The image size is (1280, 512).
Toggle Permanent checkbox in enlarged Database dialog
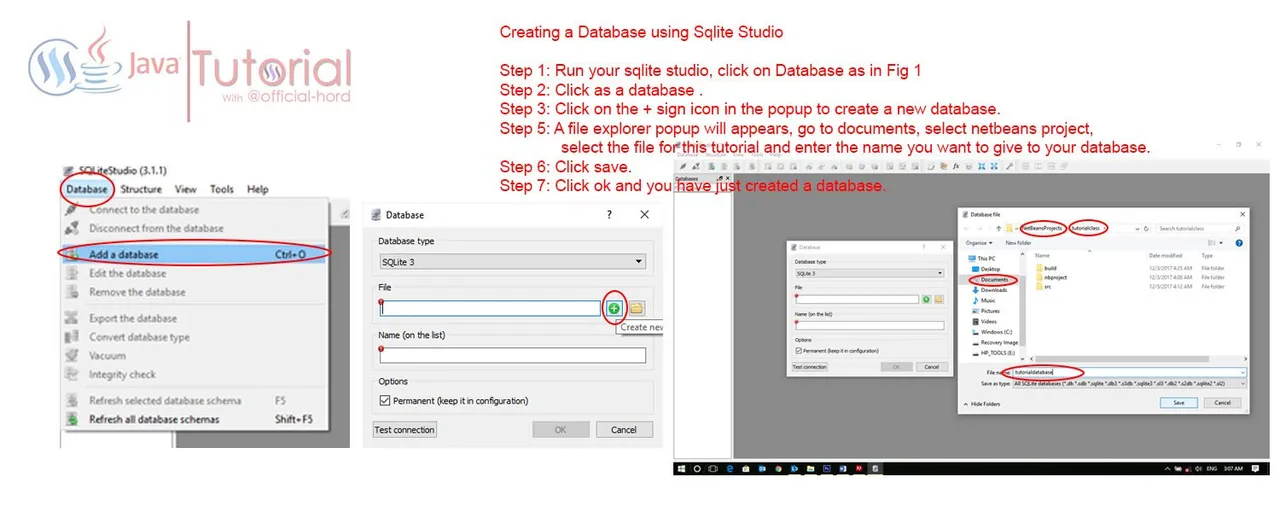click(x=386, y=401)
